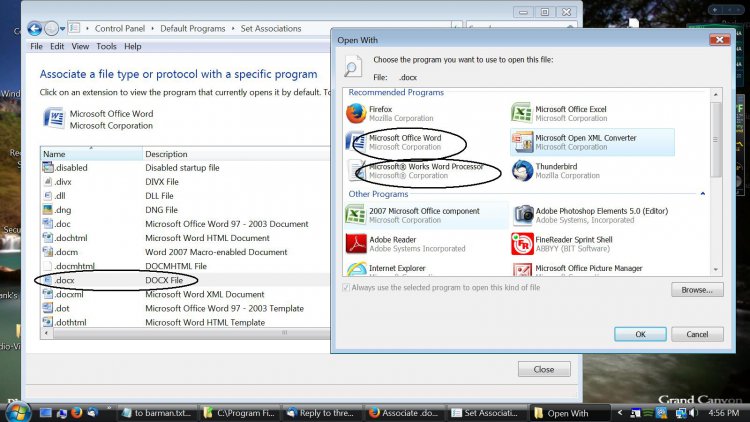Select the .dochtml row

pos(186,238)
